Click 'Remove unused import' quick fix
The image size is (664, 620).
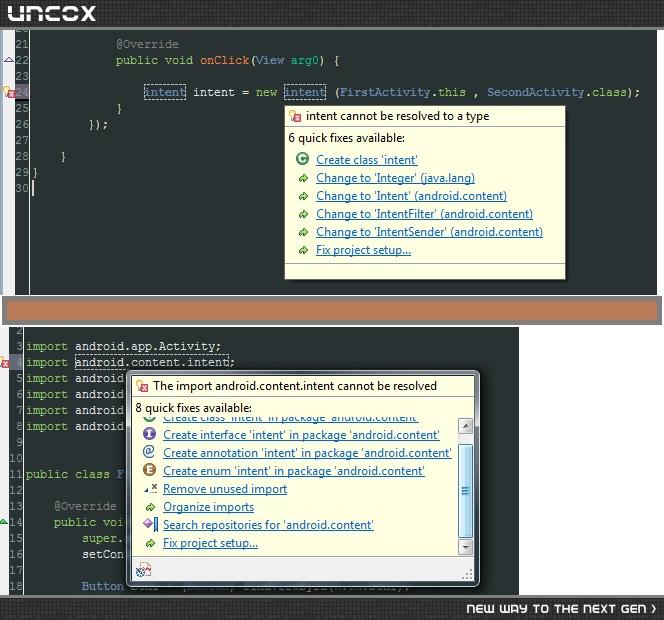[225, 489]
